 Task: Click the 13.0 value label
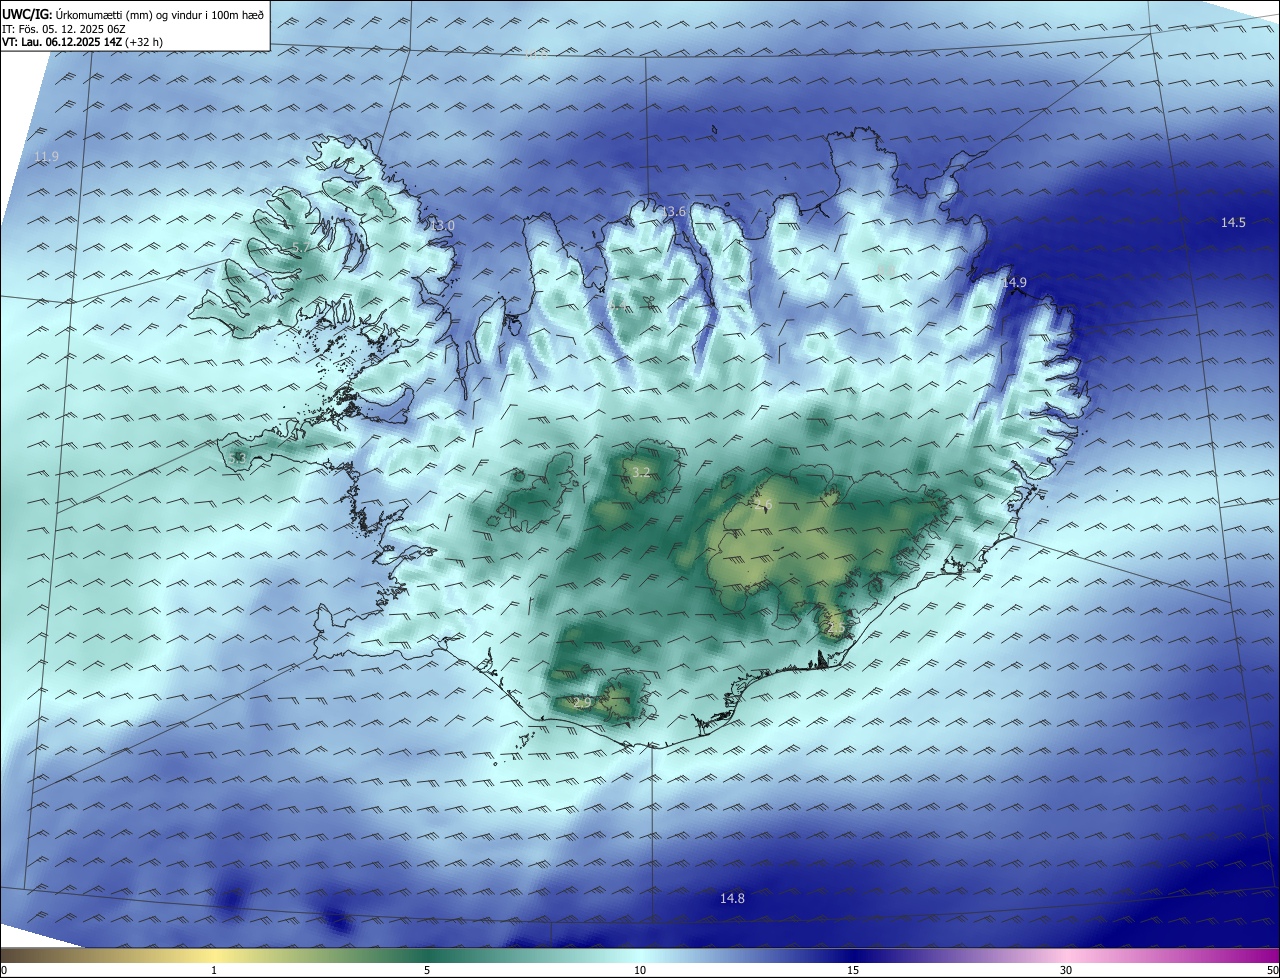click(443, 226)
